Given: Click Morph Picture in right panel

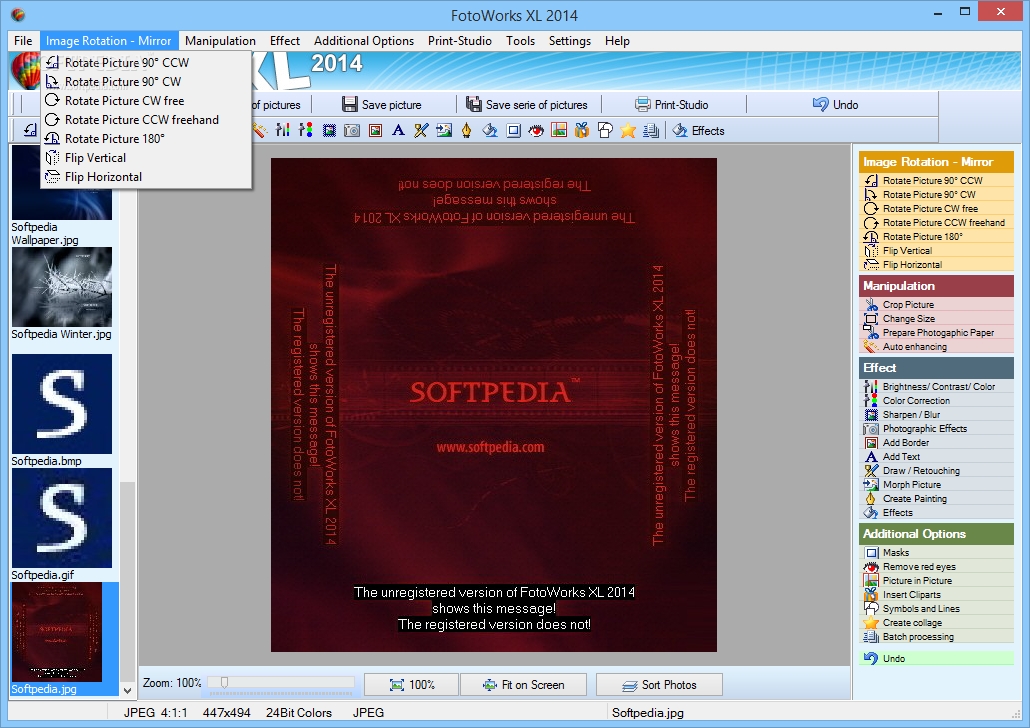Looking at the screenshot, I should [936, 484].
